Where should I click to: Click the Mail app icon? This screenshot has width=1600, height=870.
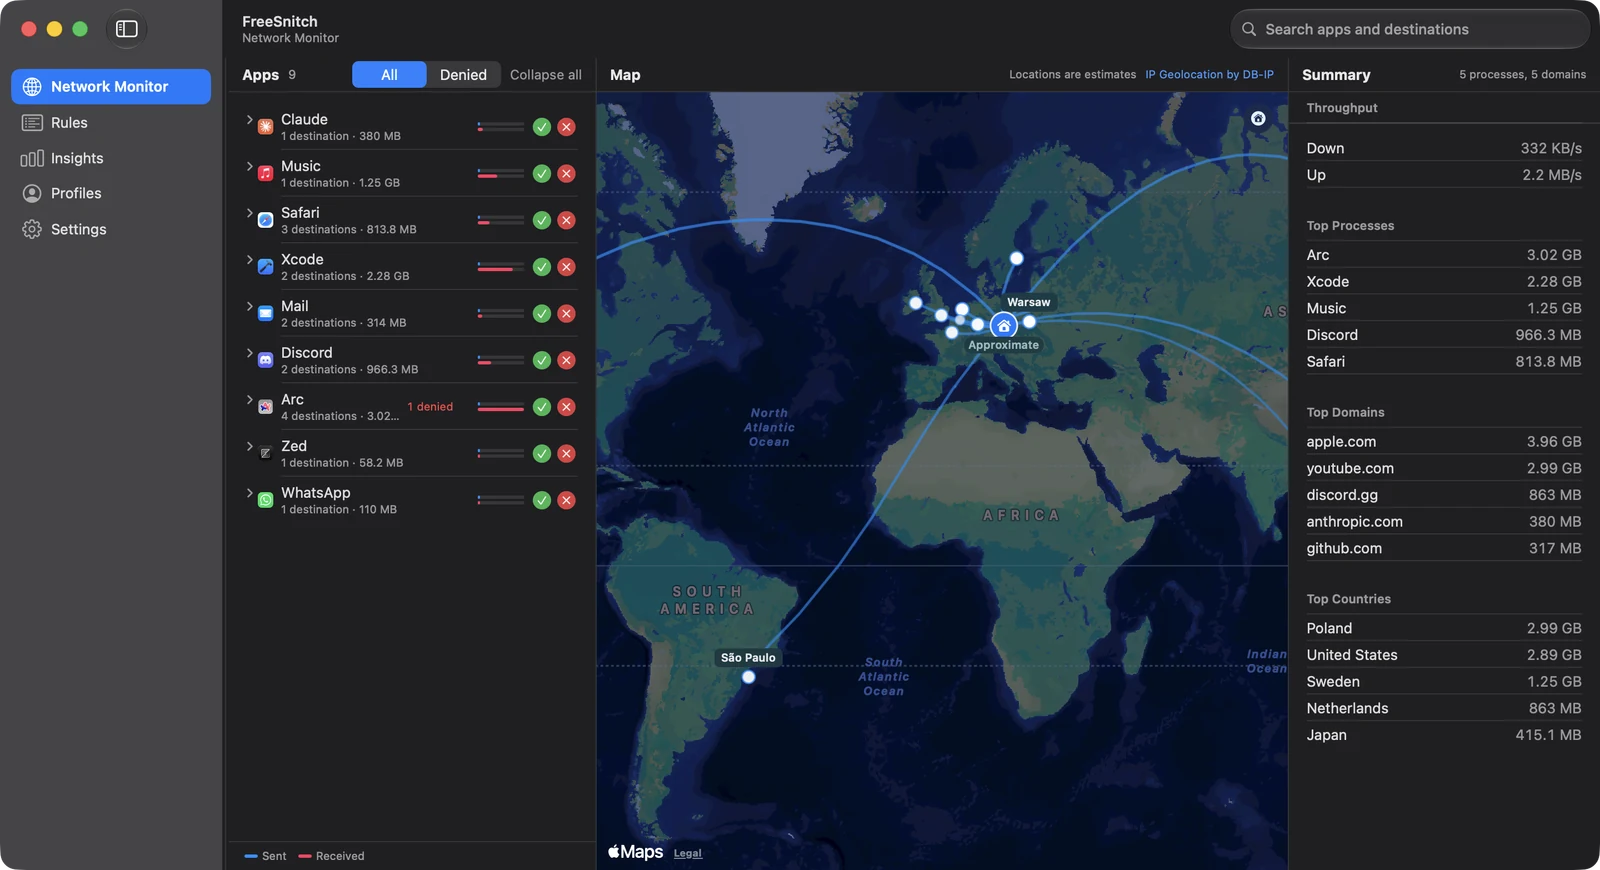265,314
